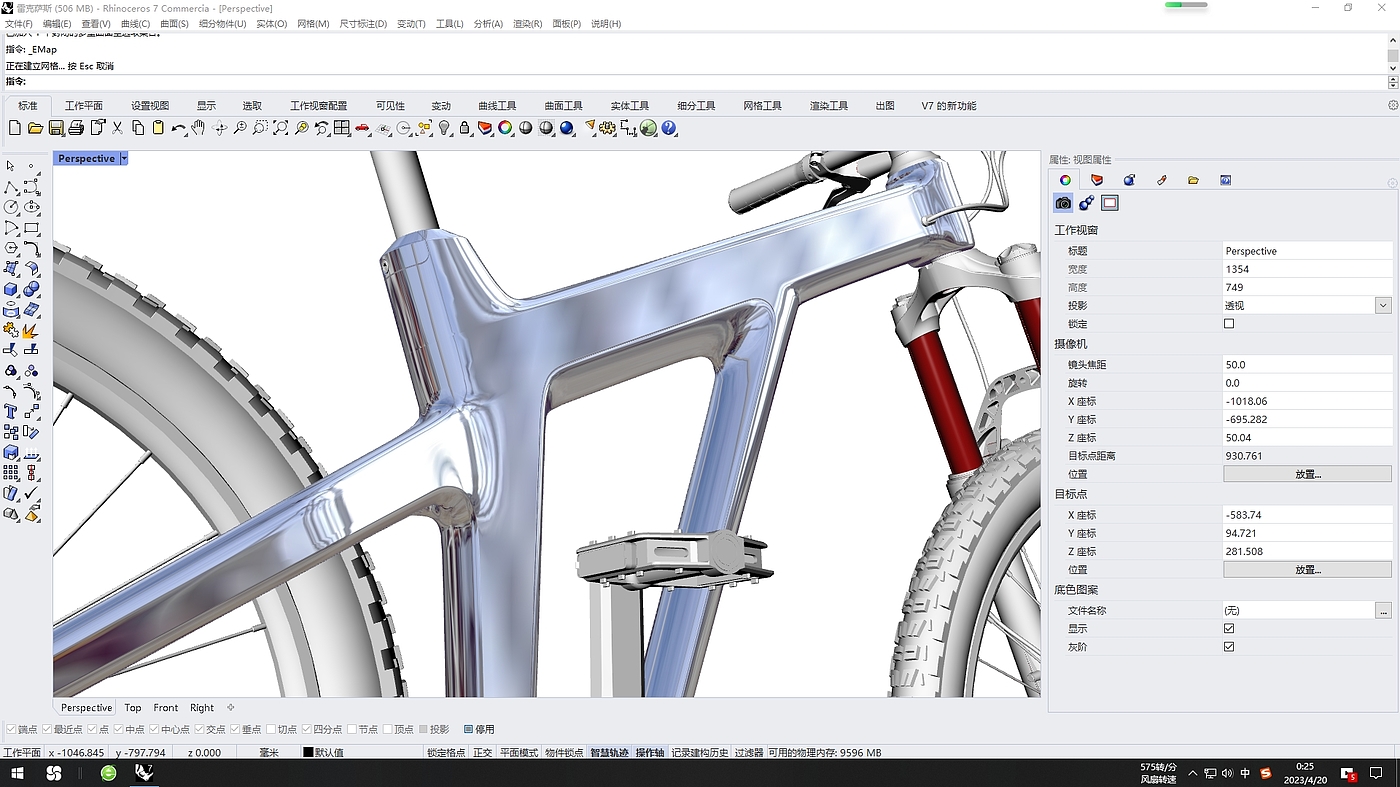1400x787 pixels.
Task: Toggle the 锁定 checkbox in viewport properties
Action: tap(1229, 324)
